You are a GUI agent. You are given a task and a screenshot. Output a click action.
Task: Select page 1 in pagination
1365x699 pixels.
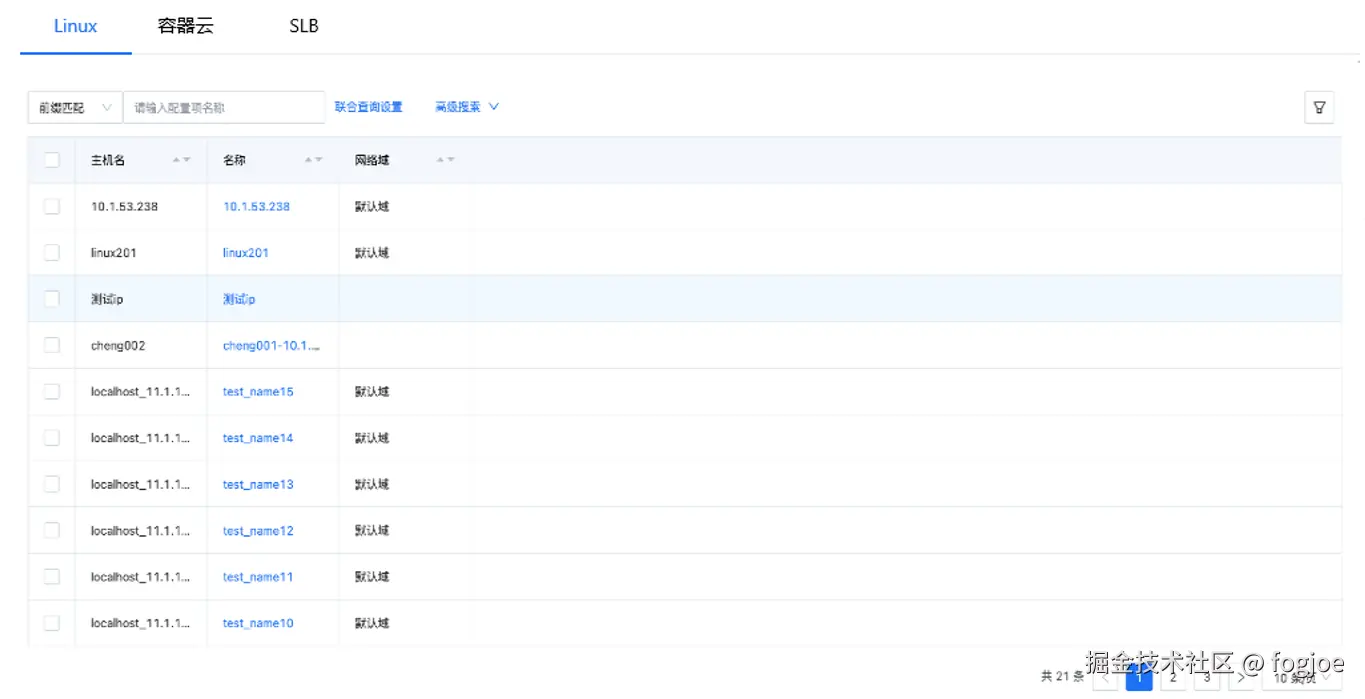(x=1139, y=677)
